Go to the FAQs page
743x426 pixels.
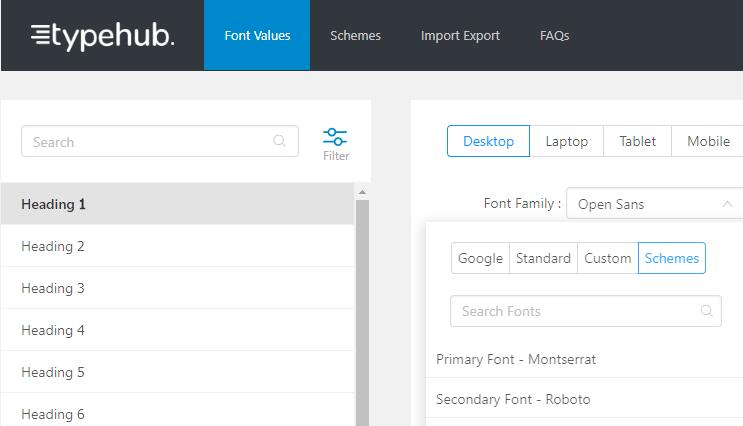point(554,36)
